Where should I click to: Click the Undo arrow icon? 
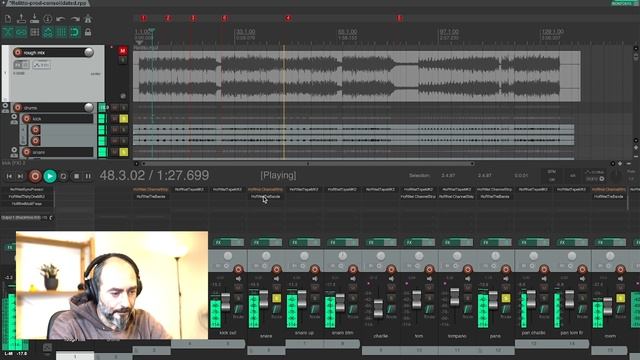[x=61, y=19]
